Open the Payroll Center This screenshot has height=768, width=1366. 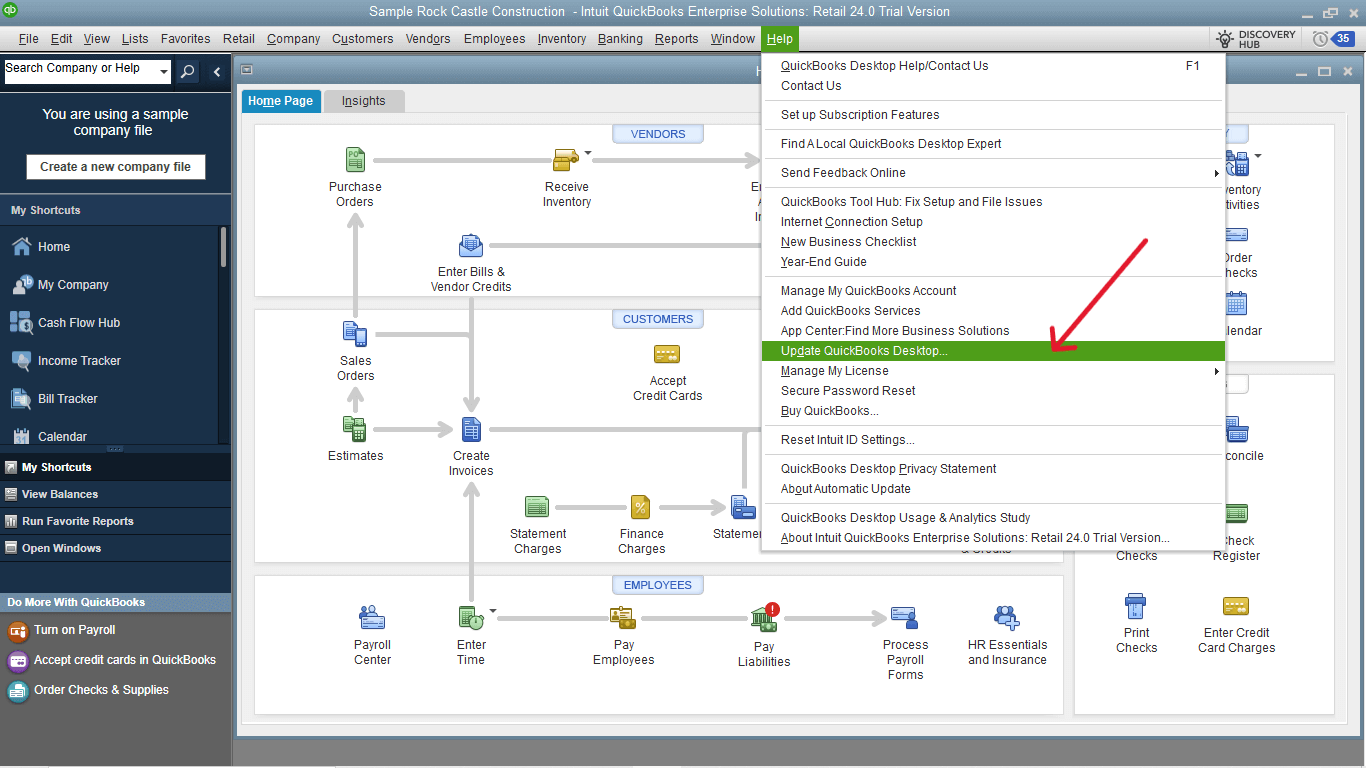click(x=372, y=630)
